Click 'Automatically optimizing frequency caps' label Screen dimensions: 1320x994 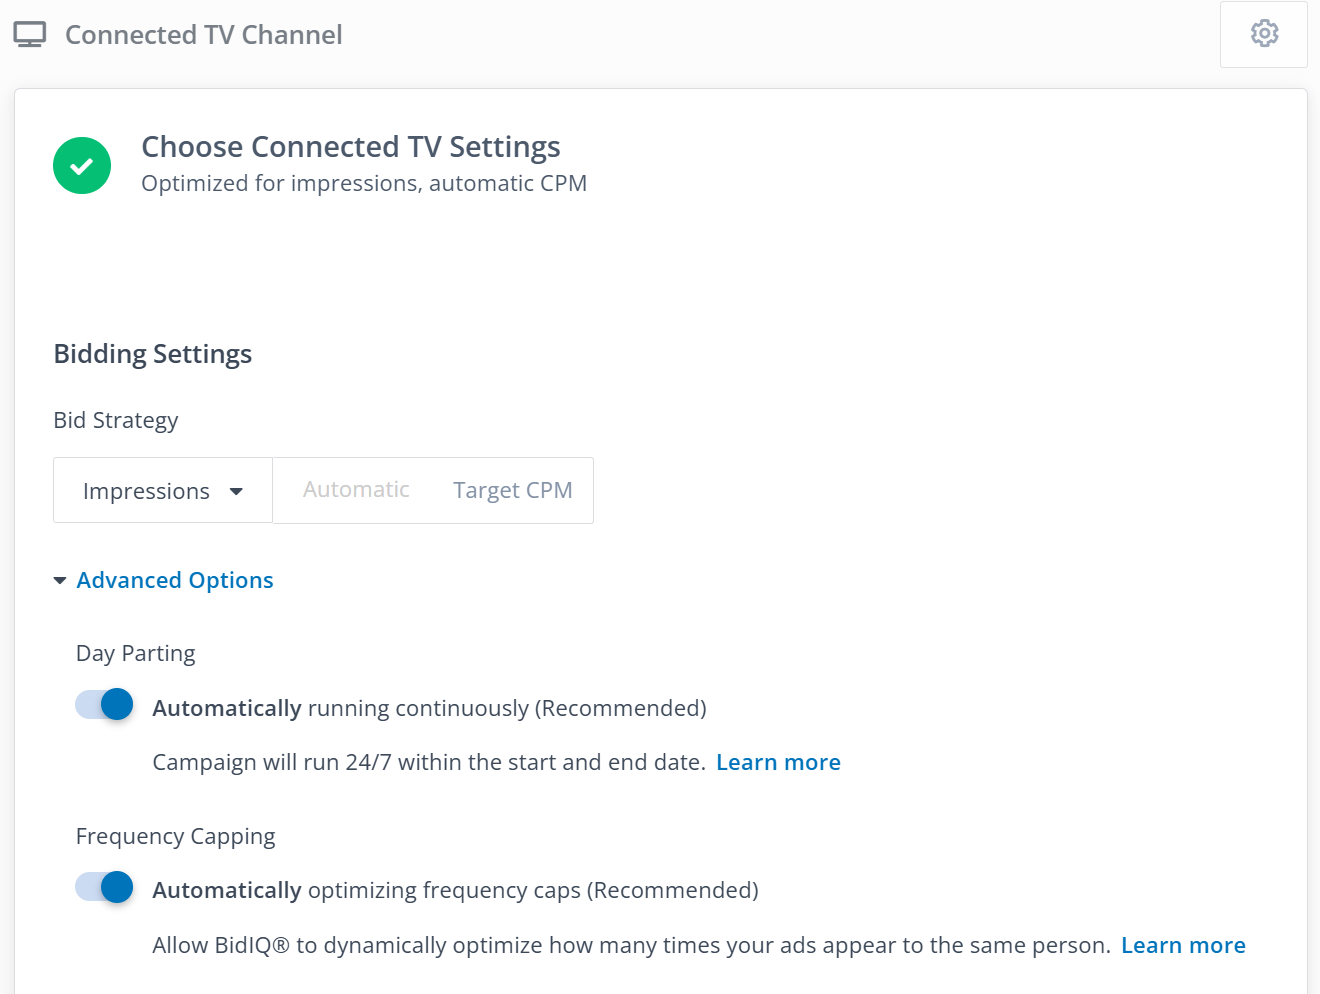pyautogui.click(x=455, y=891)
